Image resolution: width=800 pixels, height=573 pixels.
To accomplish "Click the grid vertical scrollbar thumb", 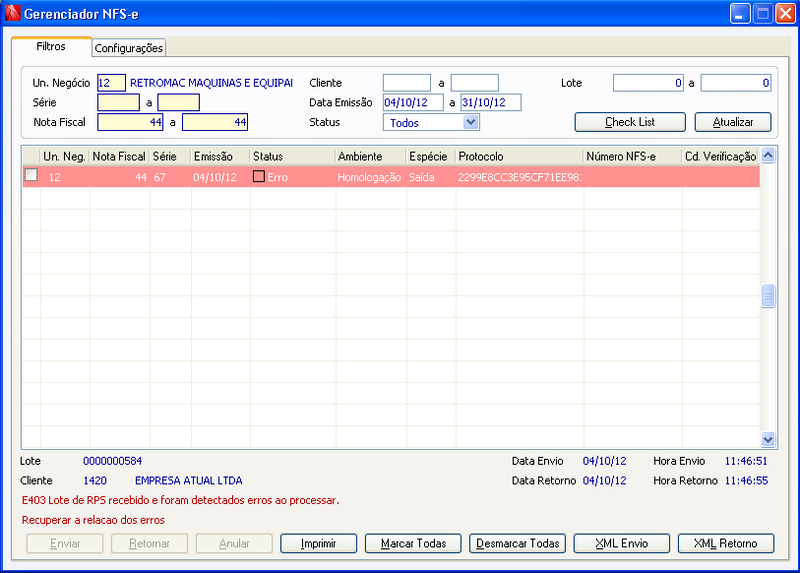I will [768, 295].
